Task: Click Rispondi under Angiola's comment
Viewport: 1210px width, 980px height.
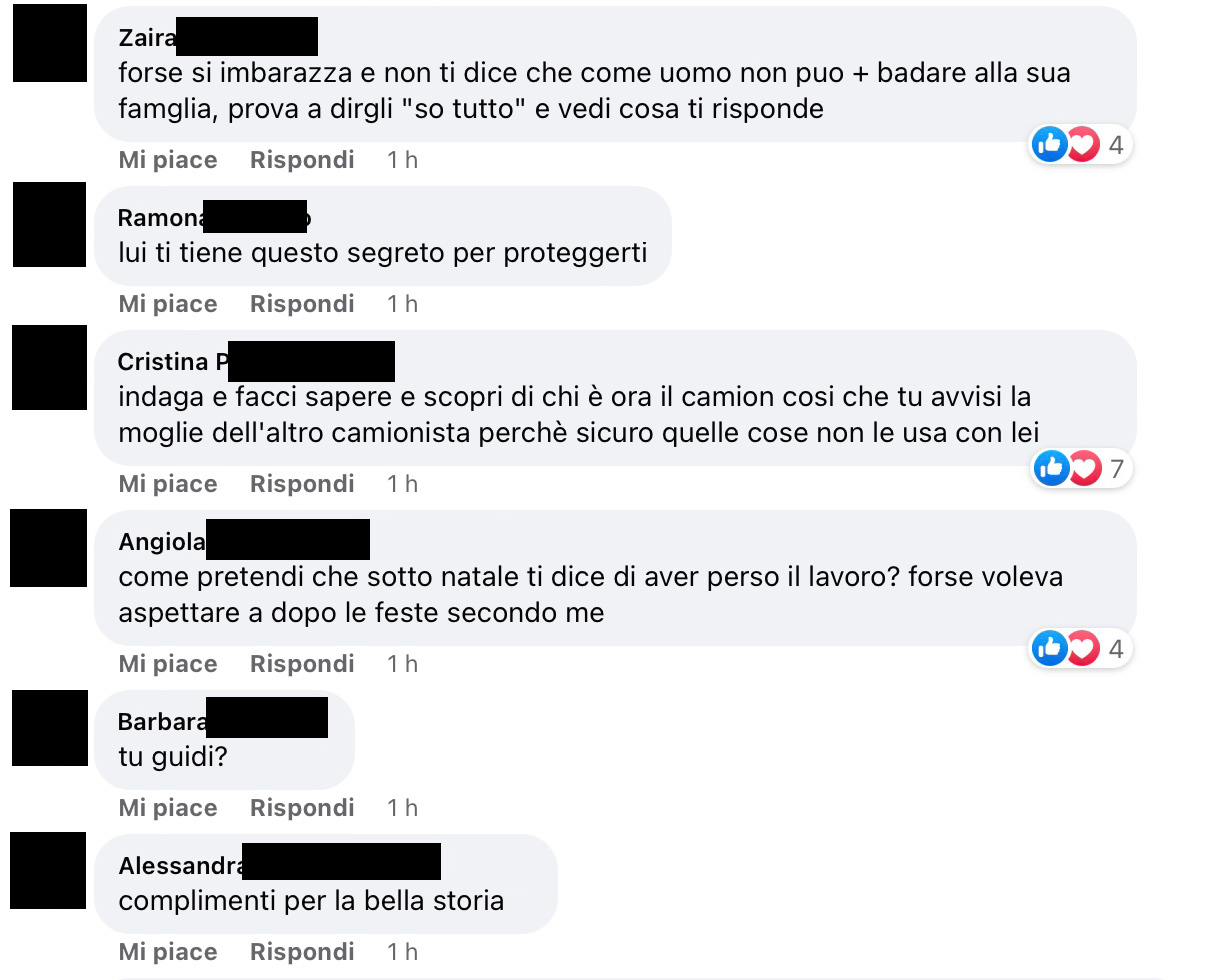Action: tap(302, 664)
